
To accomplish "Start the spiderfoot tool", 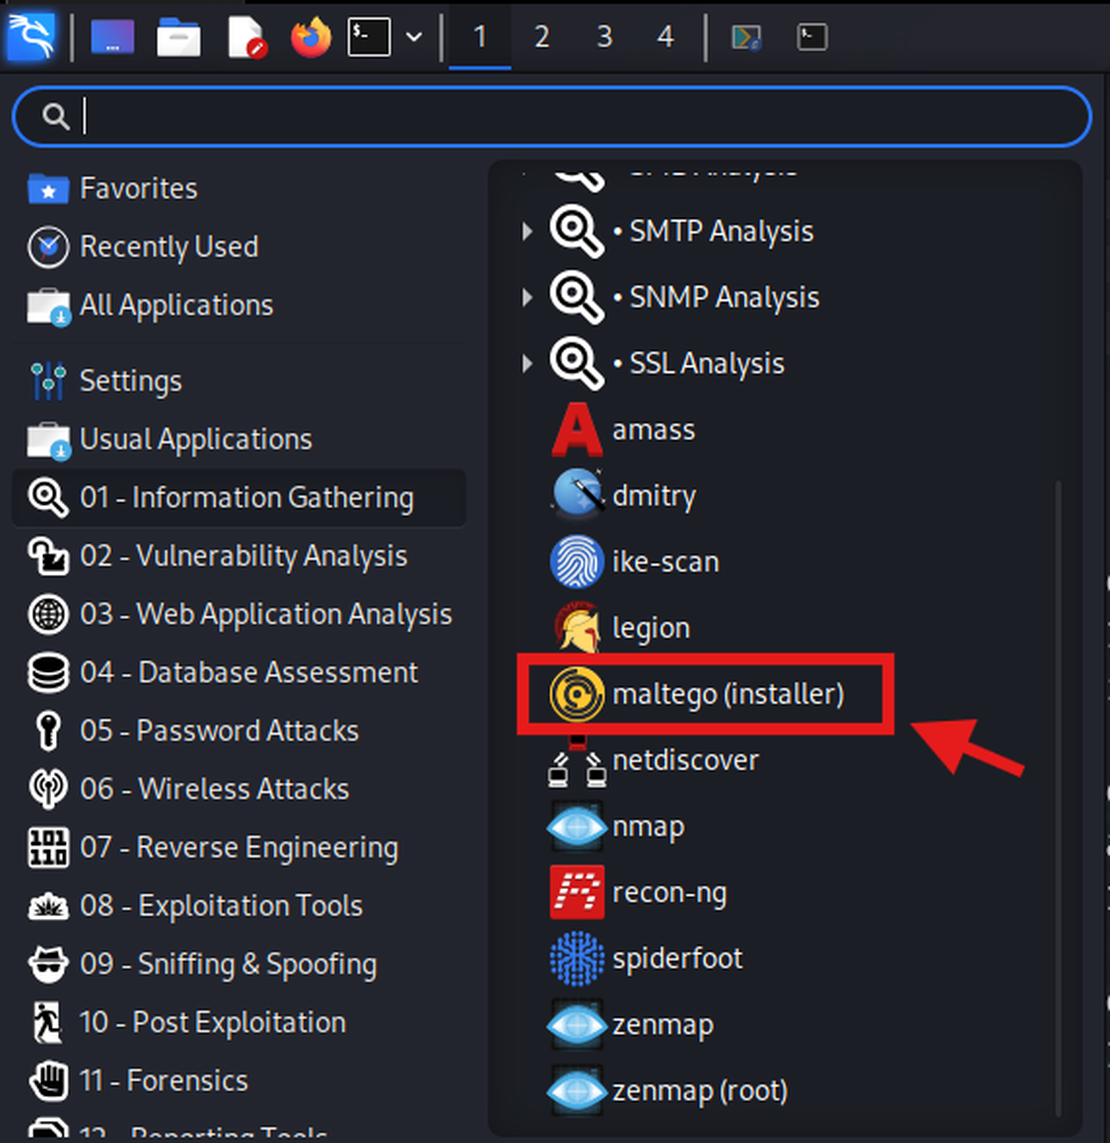I will 677,959.
